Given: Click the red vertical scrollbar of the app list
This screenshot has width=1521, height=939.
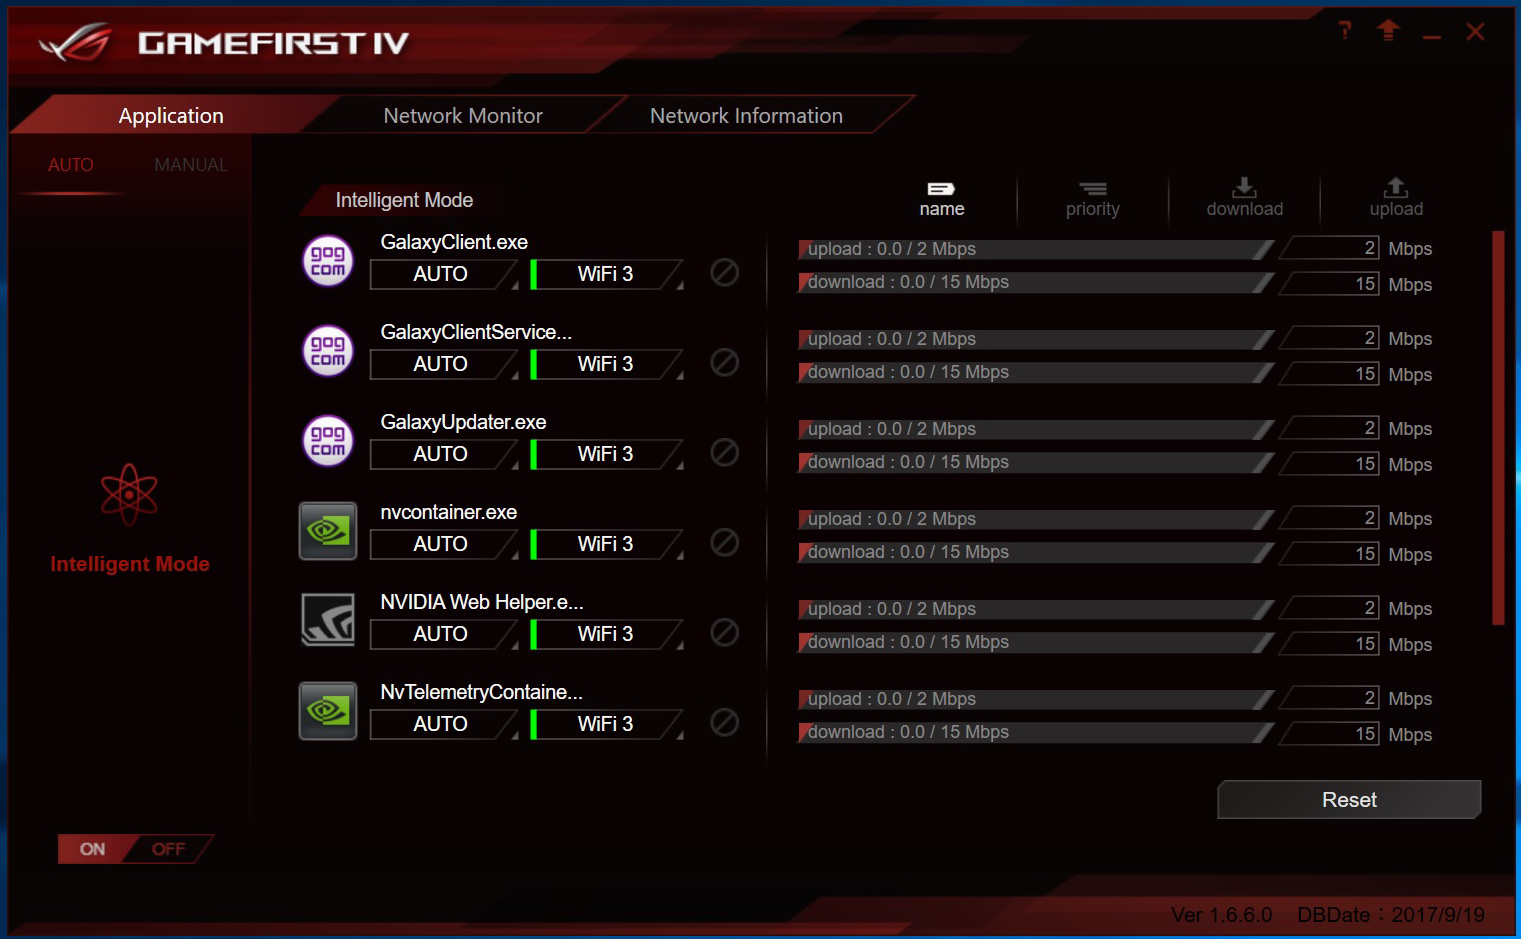Looking at the screenshot, I should click(1498, 428).
